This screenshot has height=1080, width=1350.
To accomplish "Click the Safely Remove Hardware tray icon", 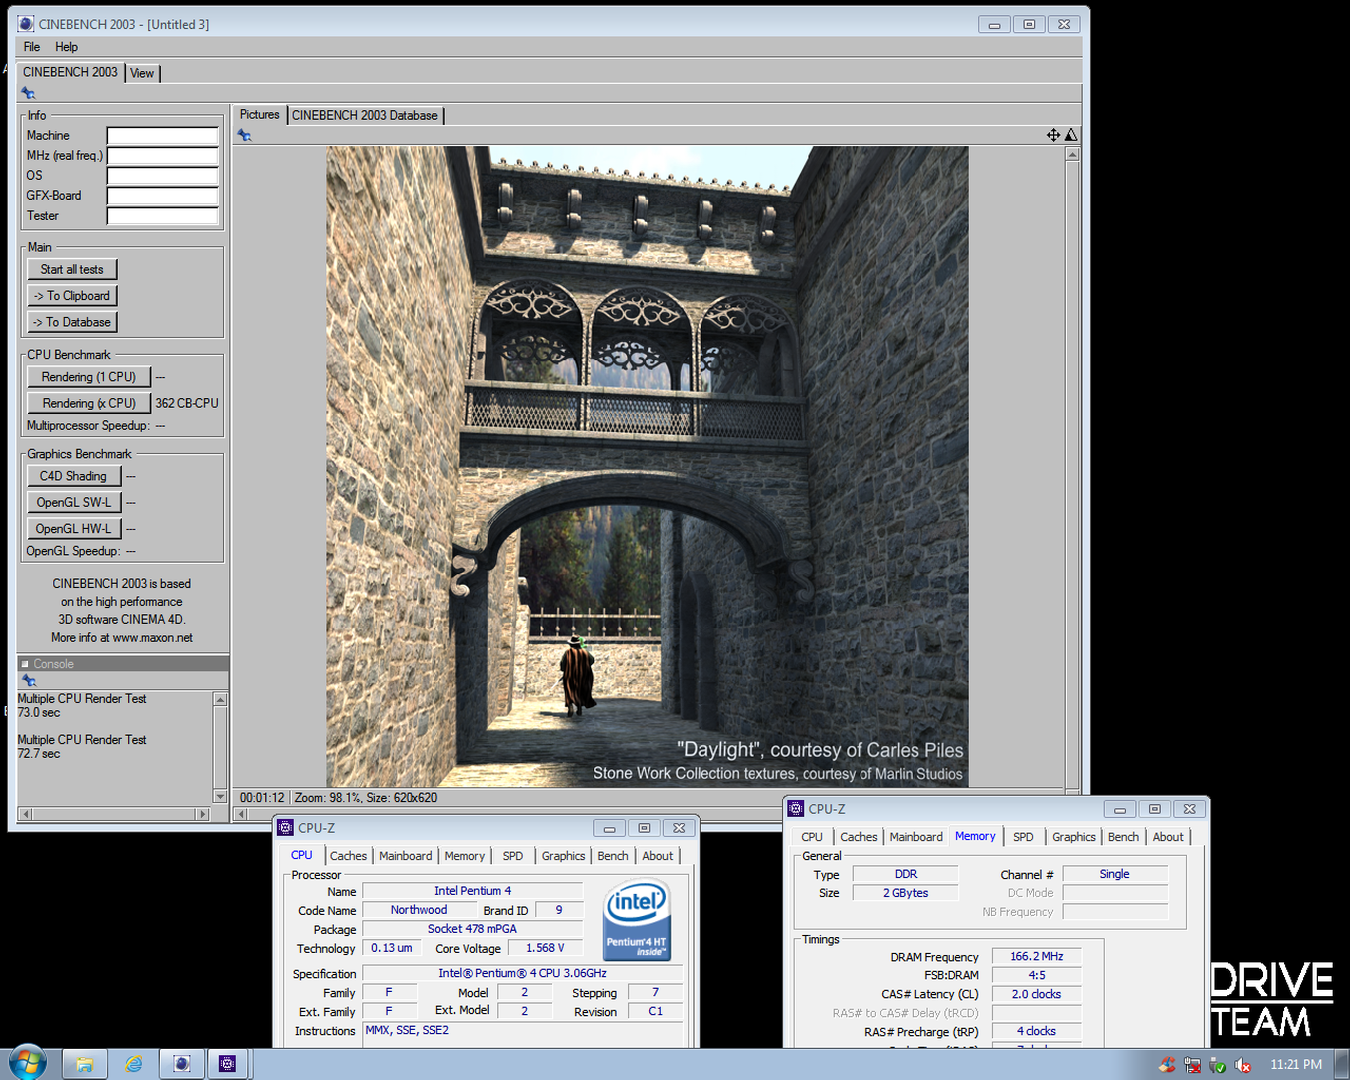I will [x=1217, y=1065].
